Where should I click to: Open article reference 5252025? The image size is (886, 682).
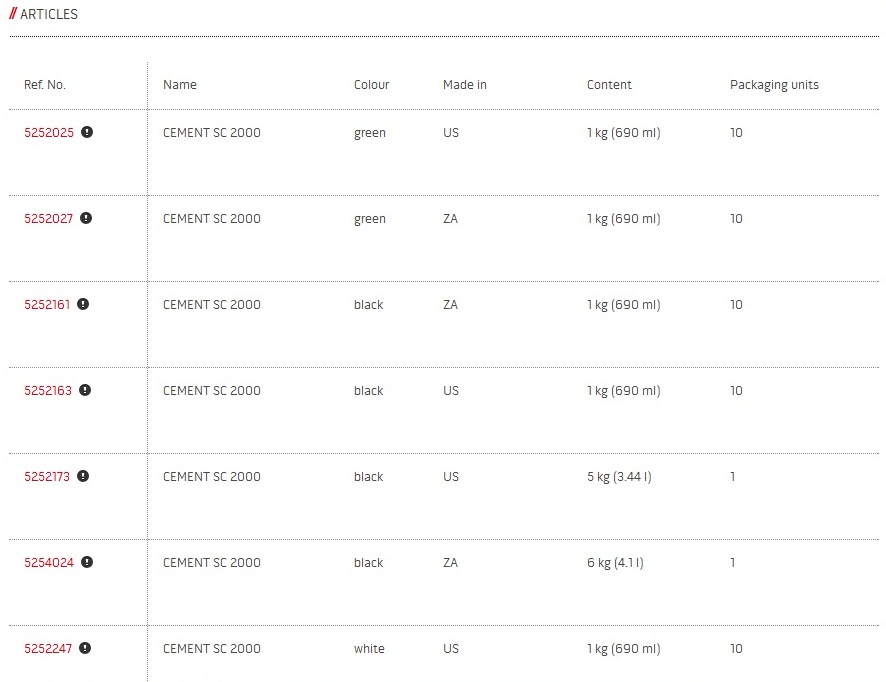coord(49,133)
